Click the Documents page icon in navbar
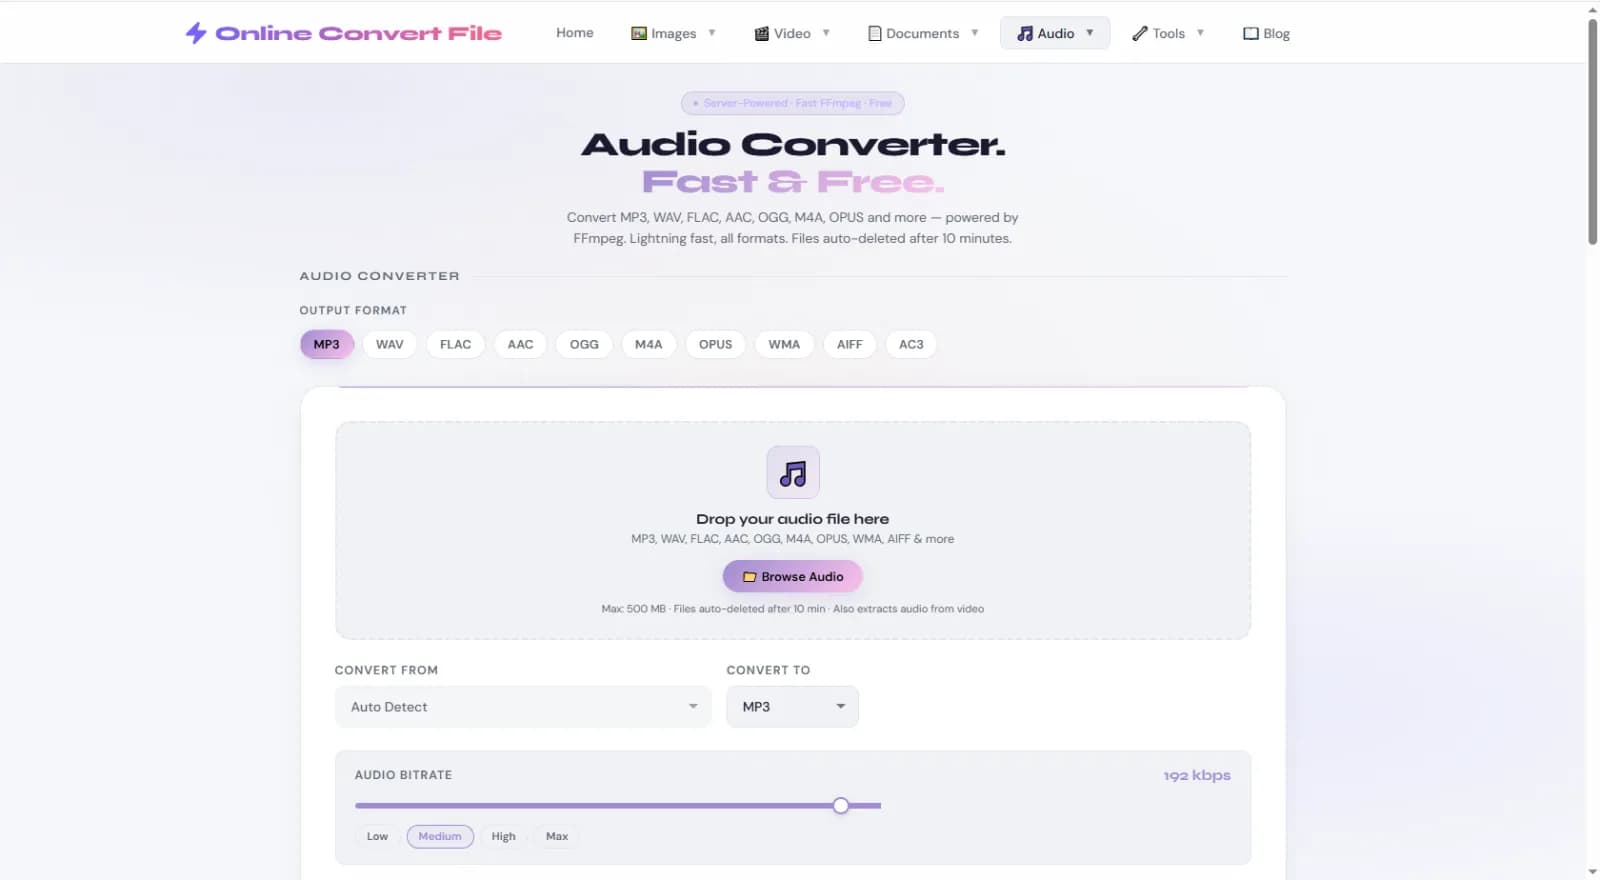Viewport: 1600px width, 880px height. coord(875,33)
